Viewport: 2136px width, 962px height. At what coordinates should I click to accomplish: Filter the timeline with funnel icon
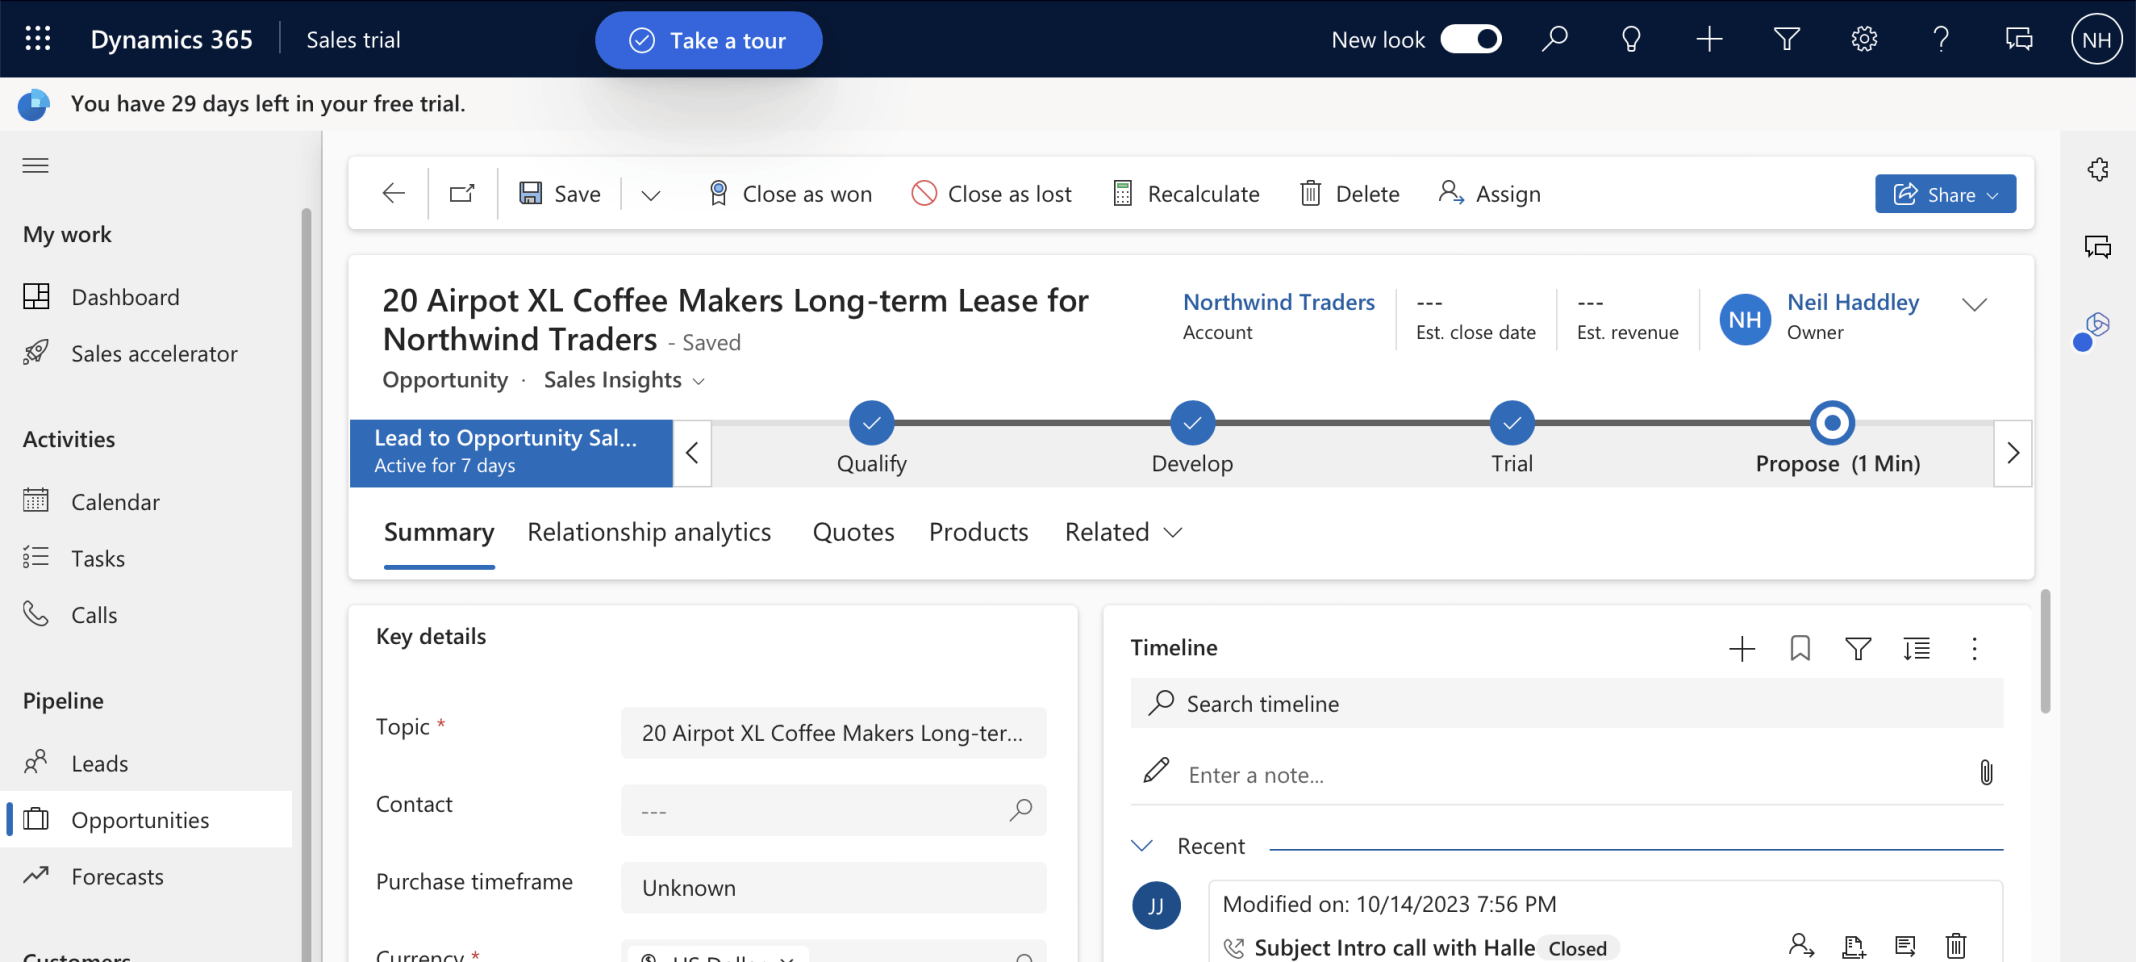1857,649
